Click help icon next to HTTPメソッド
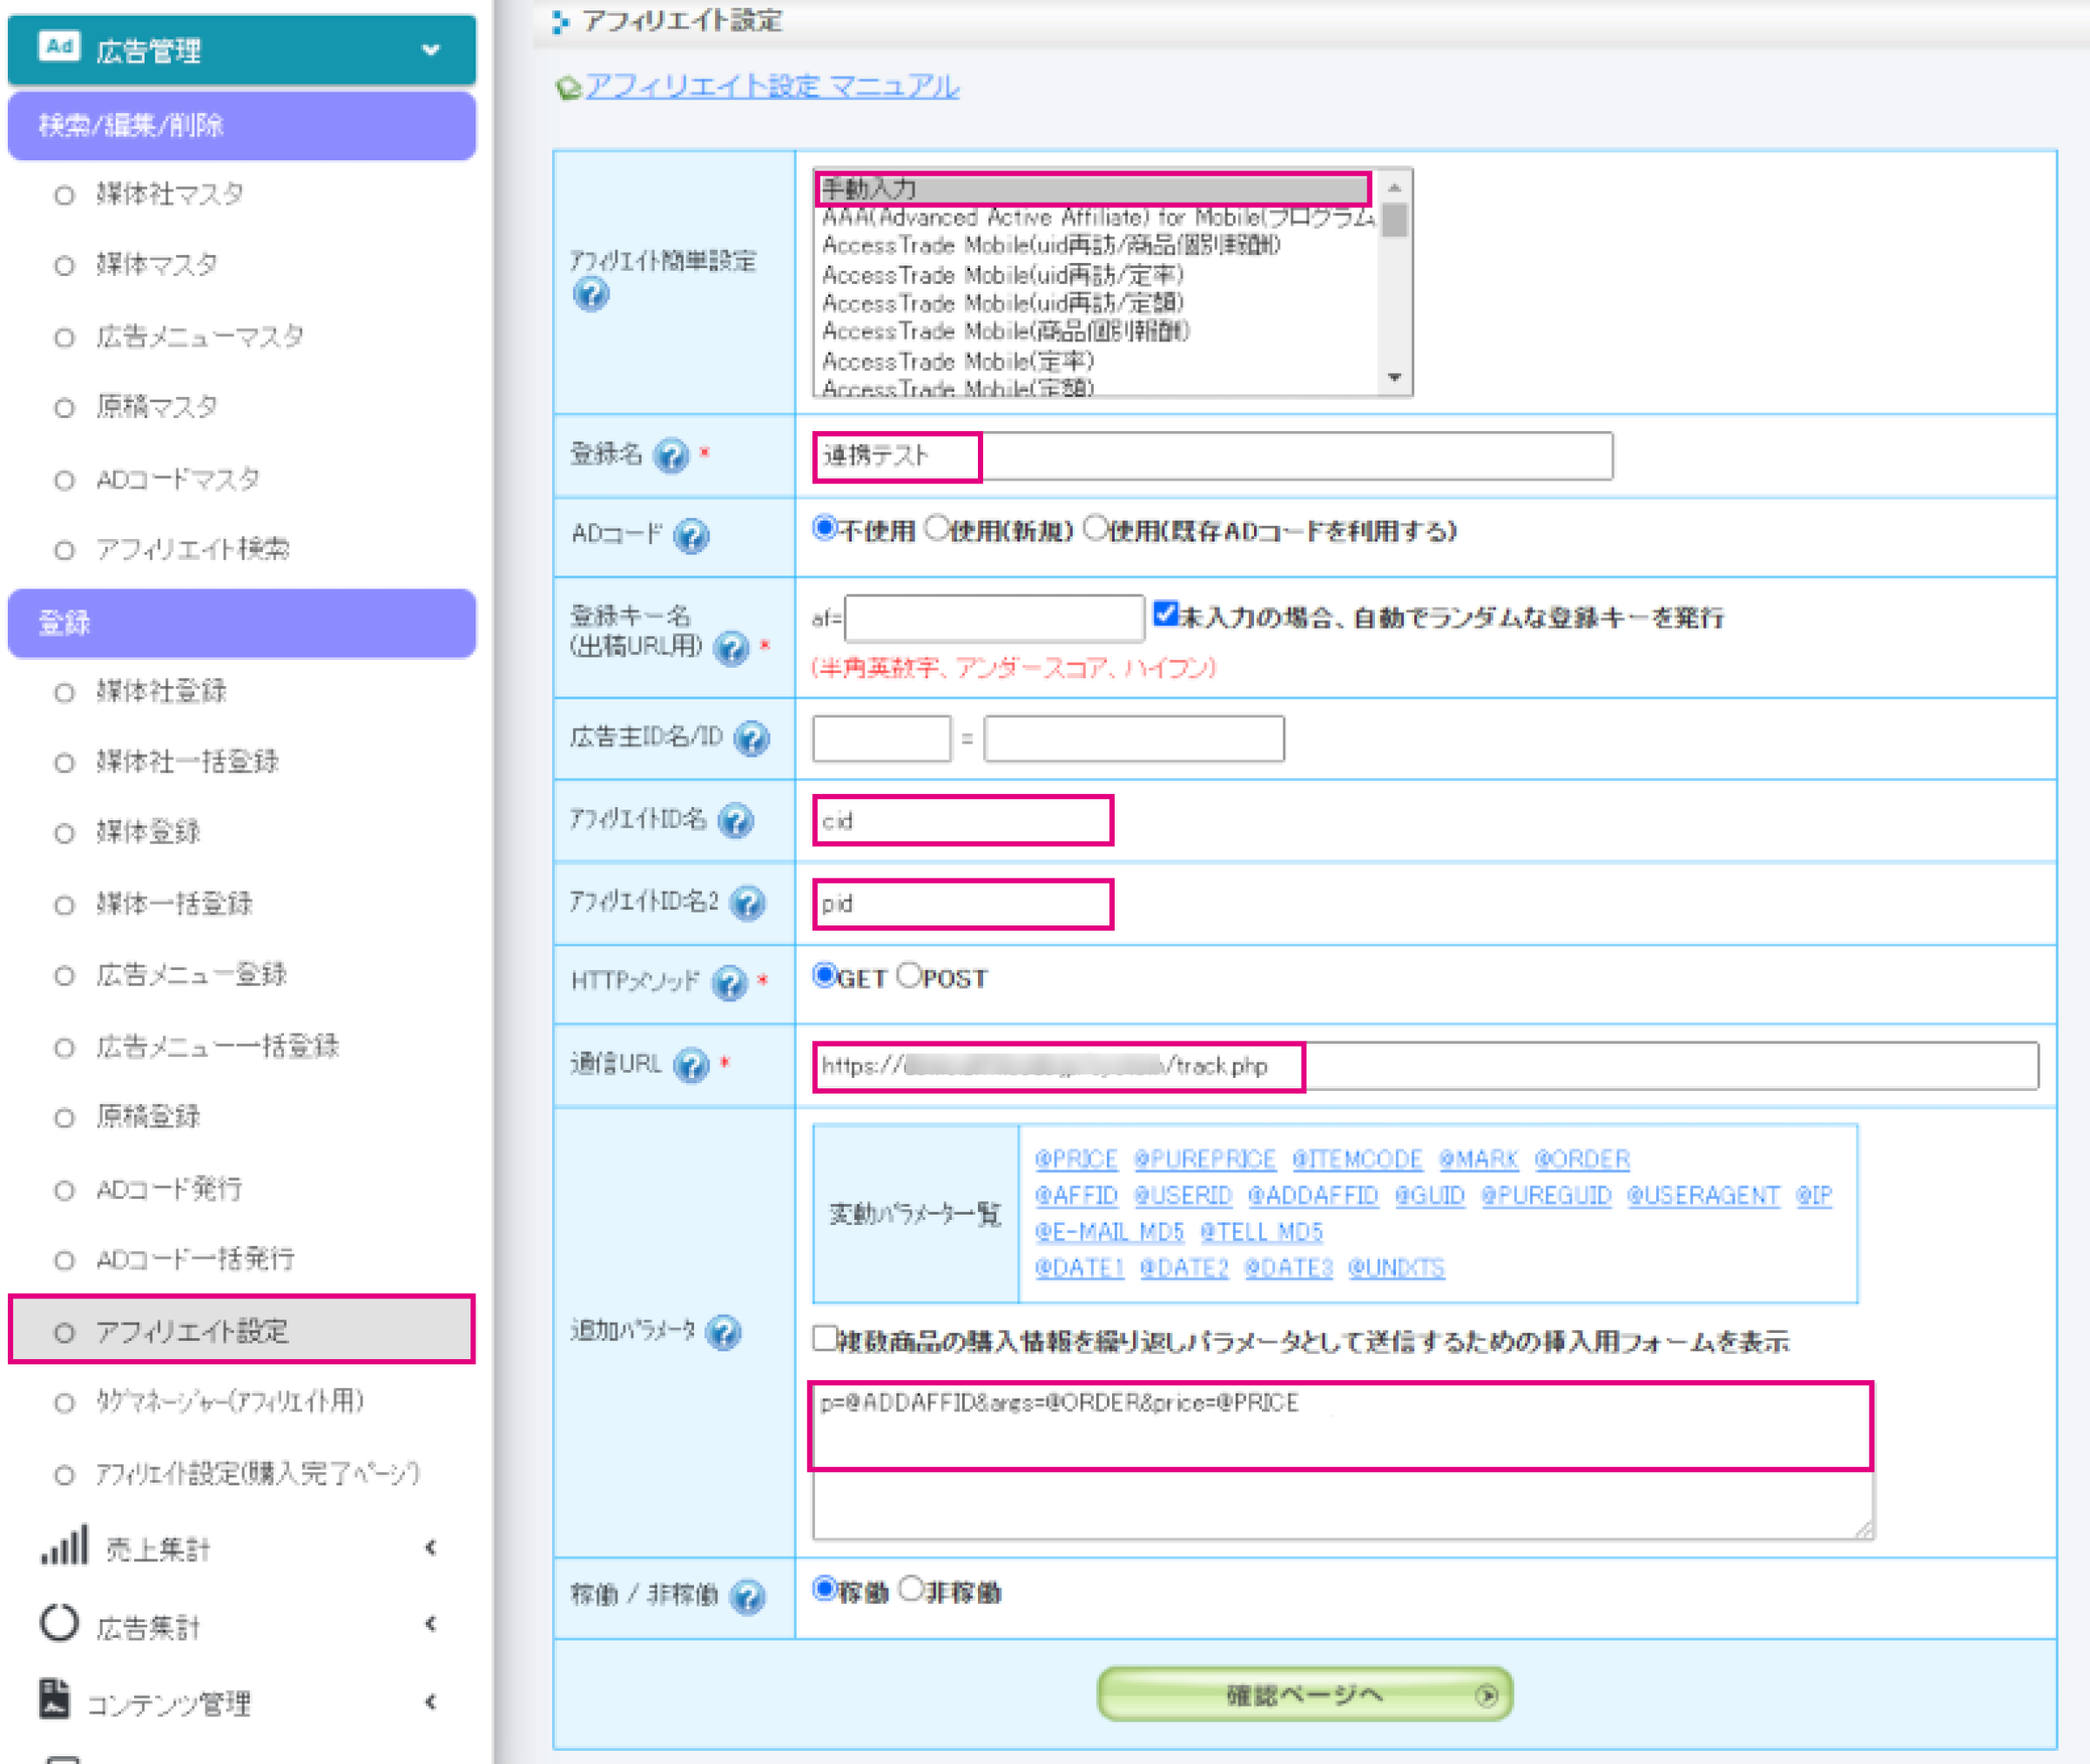 click(x=730, y=983)
